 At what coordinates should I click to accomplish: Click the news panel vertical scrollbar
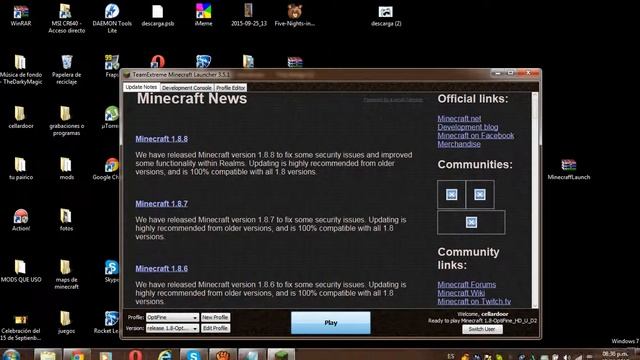[x=535, y=200]
